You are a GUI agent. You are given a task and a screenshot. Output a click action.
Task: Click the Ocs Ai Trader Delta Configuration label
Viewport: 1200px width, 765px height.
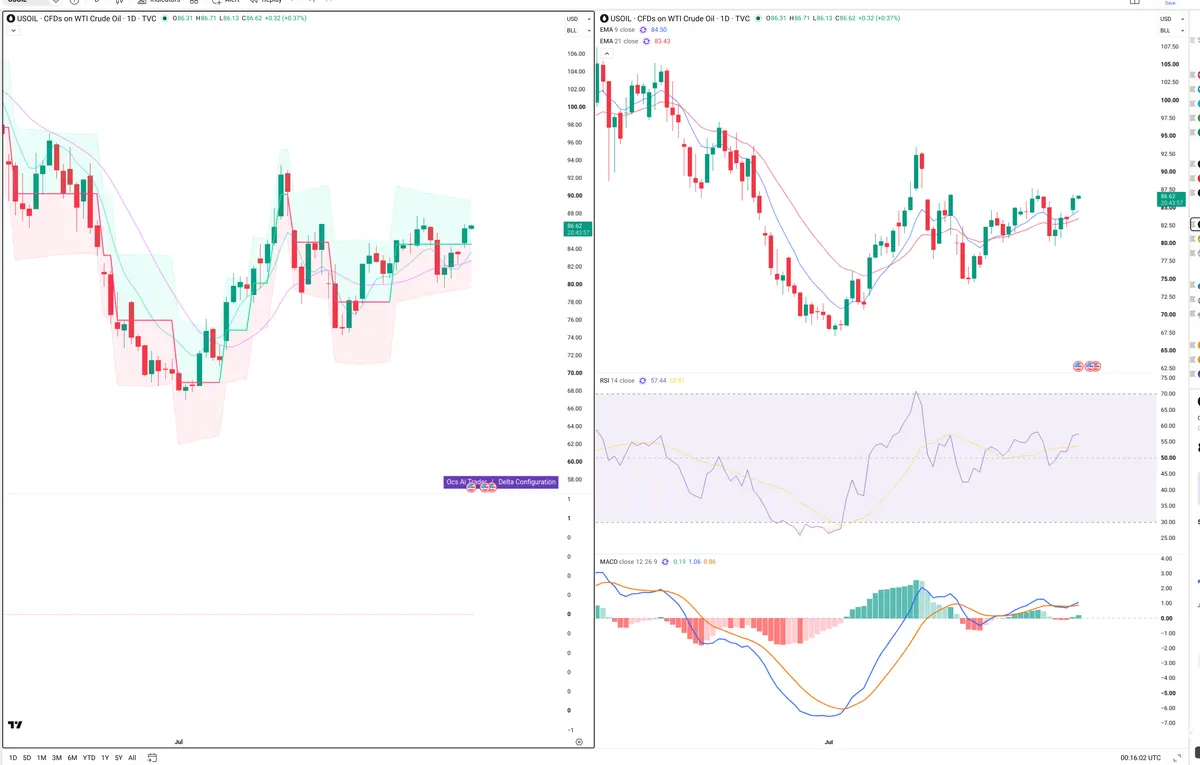(500, 482)
